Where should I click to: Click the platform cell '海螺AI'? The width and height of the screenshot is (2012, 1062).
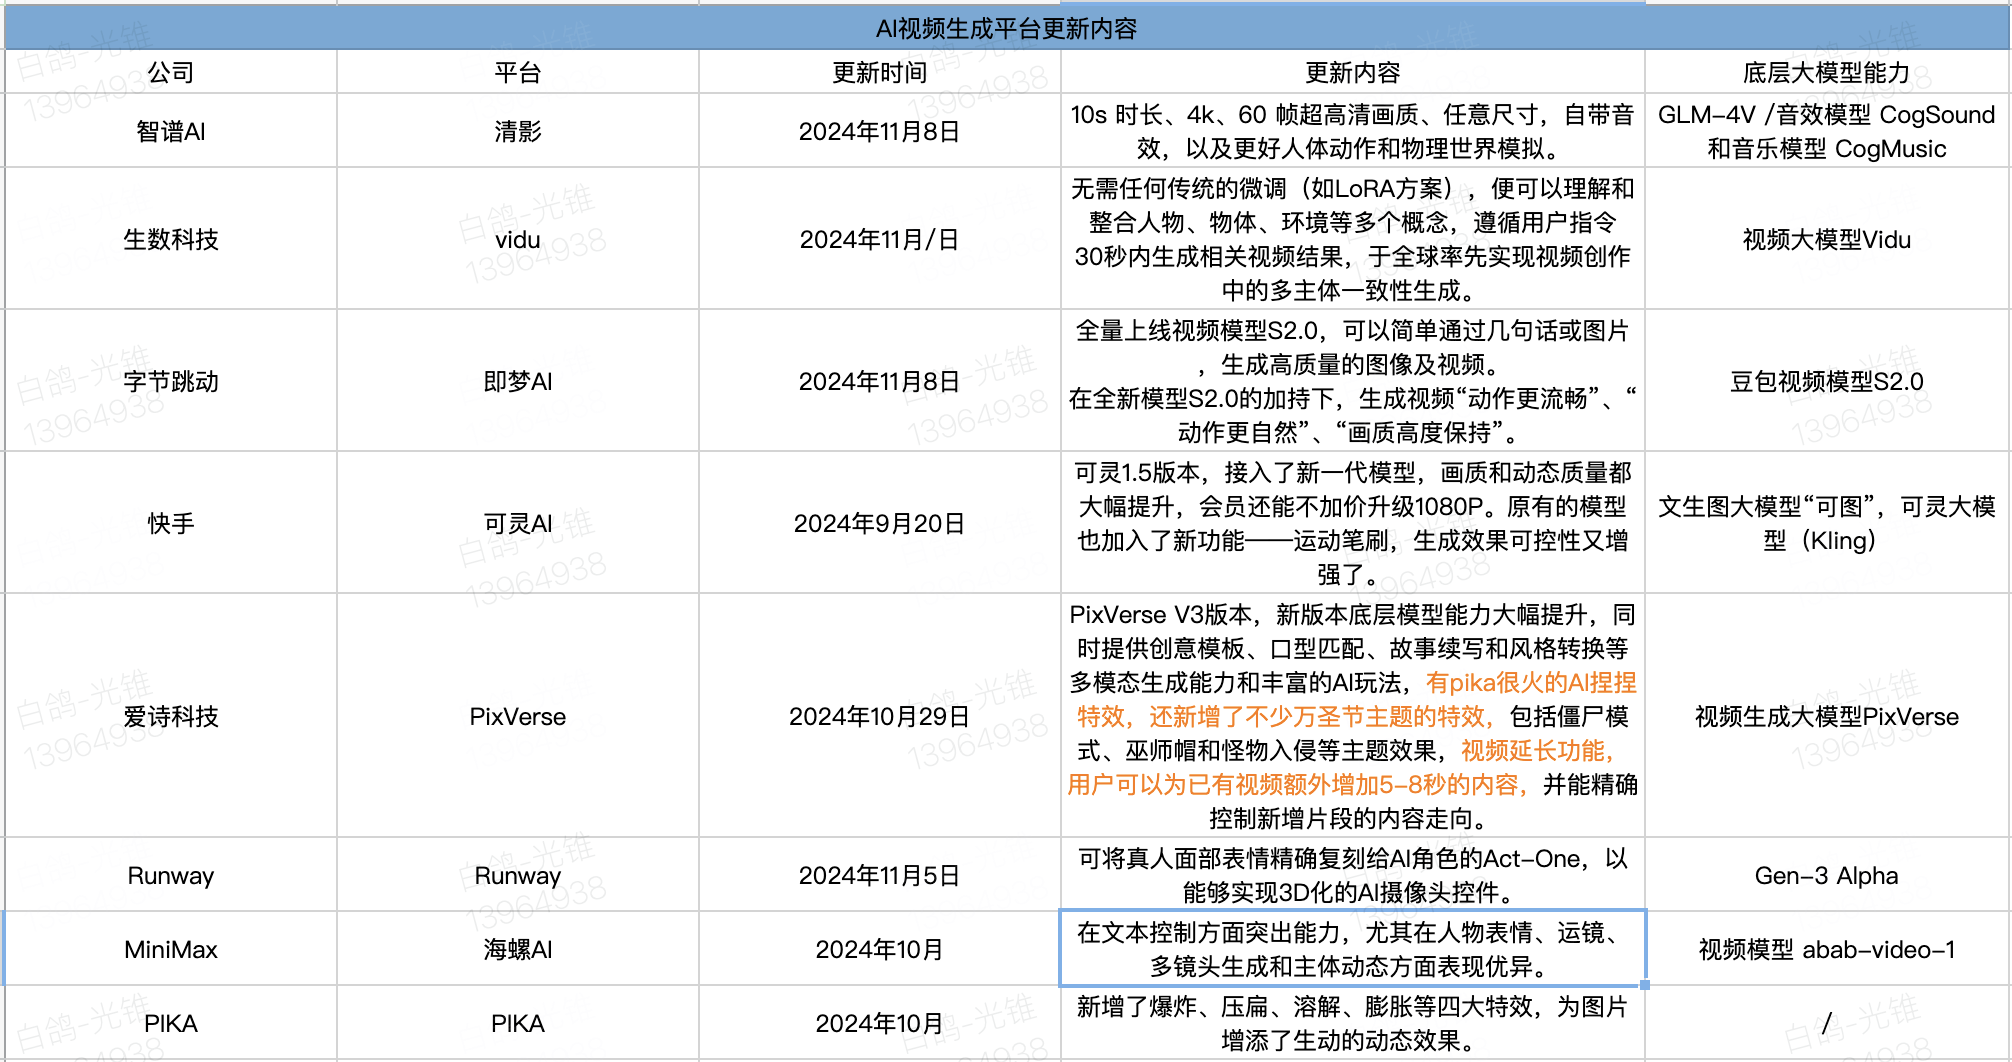[x=518, y=949]
